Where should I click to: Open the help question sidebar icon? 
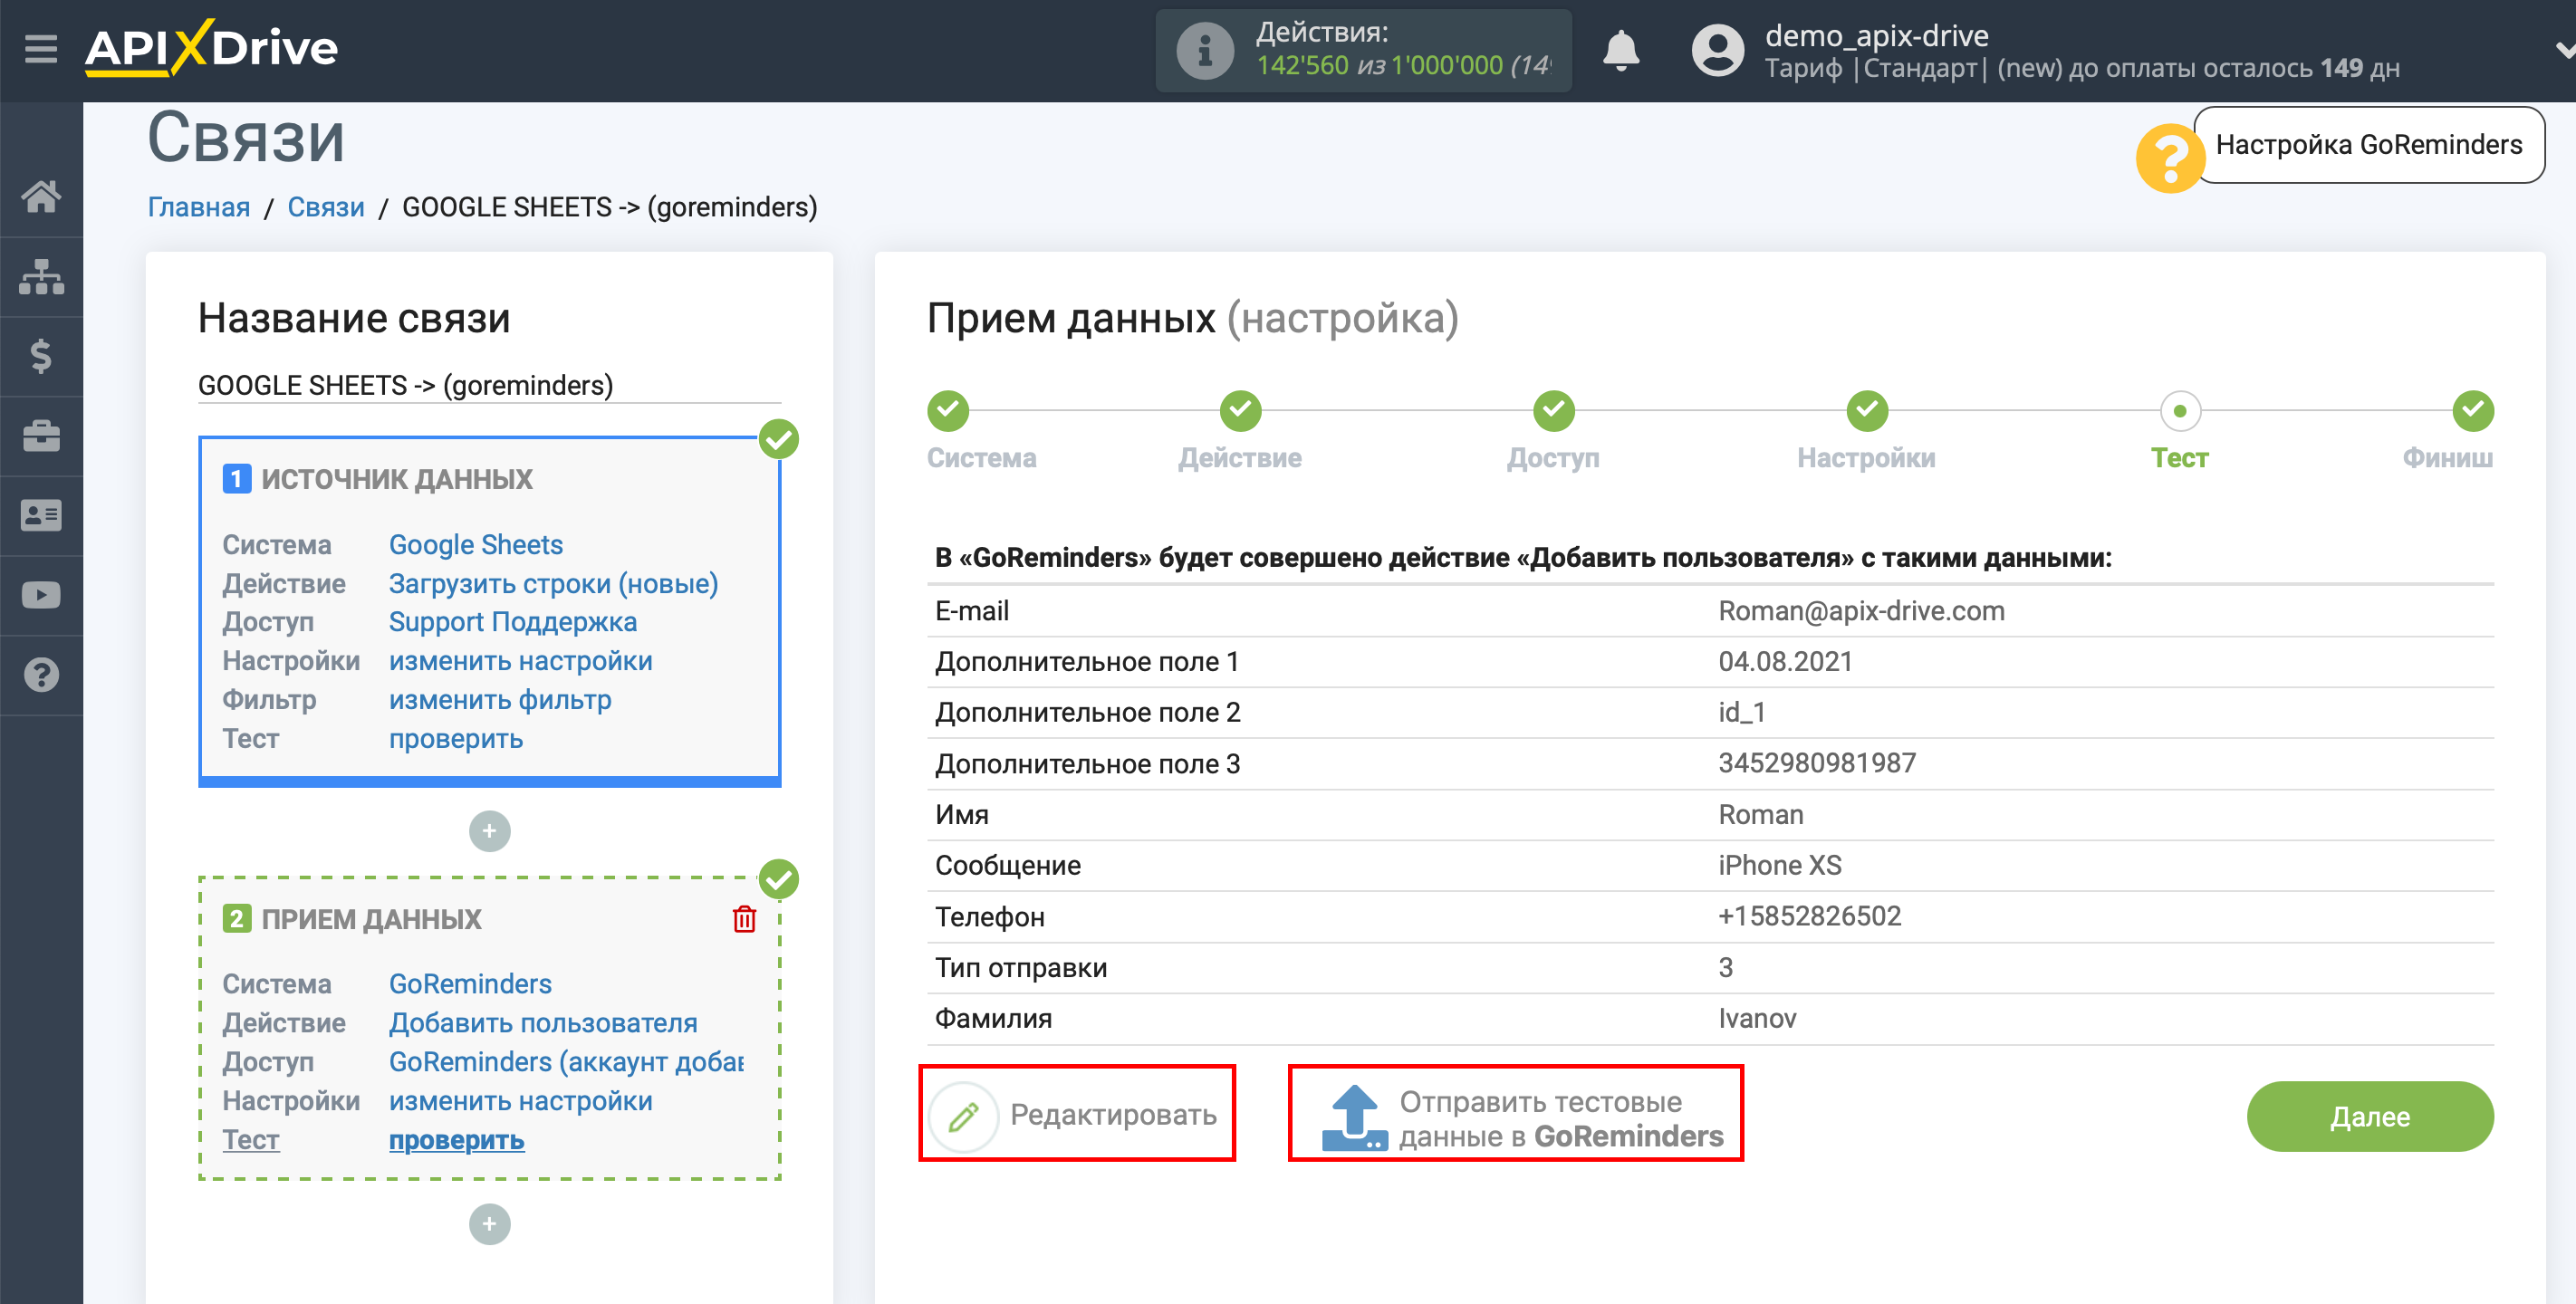[x=41, y=676]
